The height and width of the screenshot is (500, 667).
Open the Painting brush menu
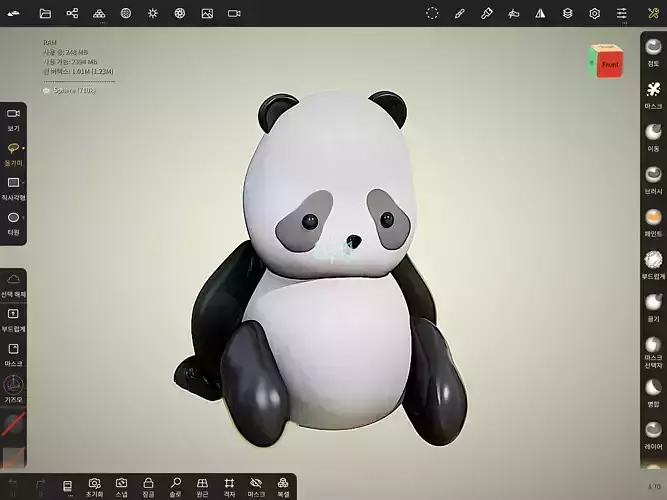(459, 14)
